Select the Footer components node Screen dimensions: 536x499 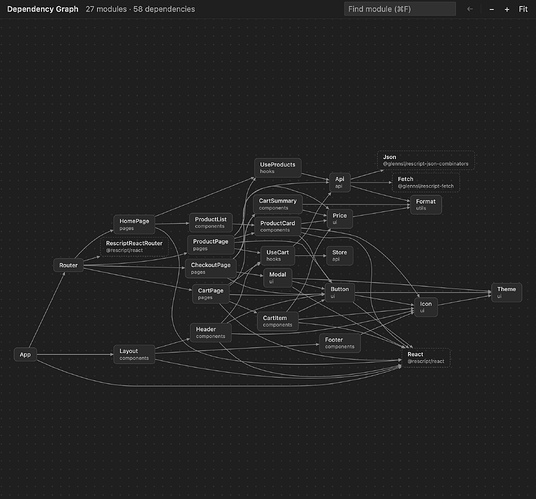[x=340, y=343]
